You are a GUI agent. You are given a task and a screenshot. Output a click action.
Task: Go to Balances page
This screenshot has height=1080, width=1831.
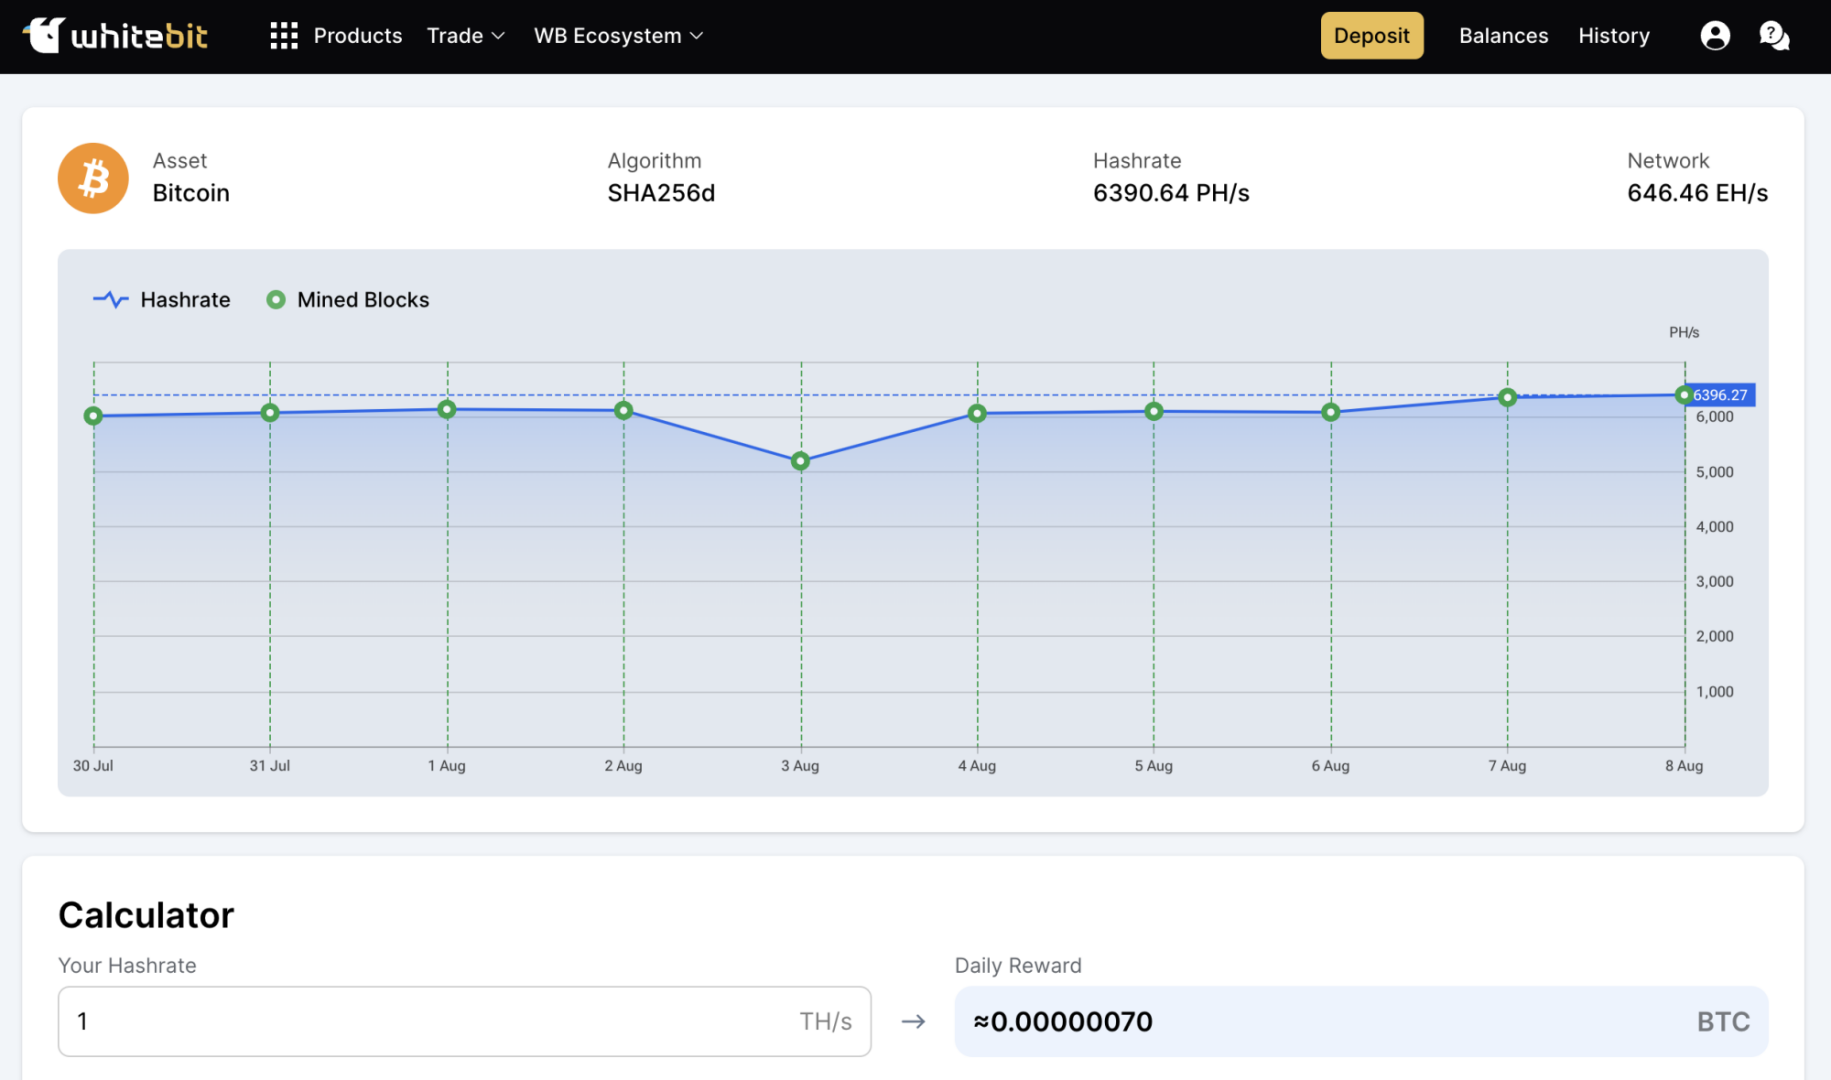[x=1503, y=36]
